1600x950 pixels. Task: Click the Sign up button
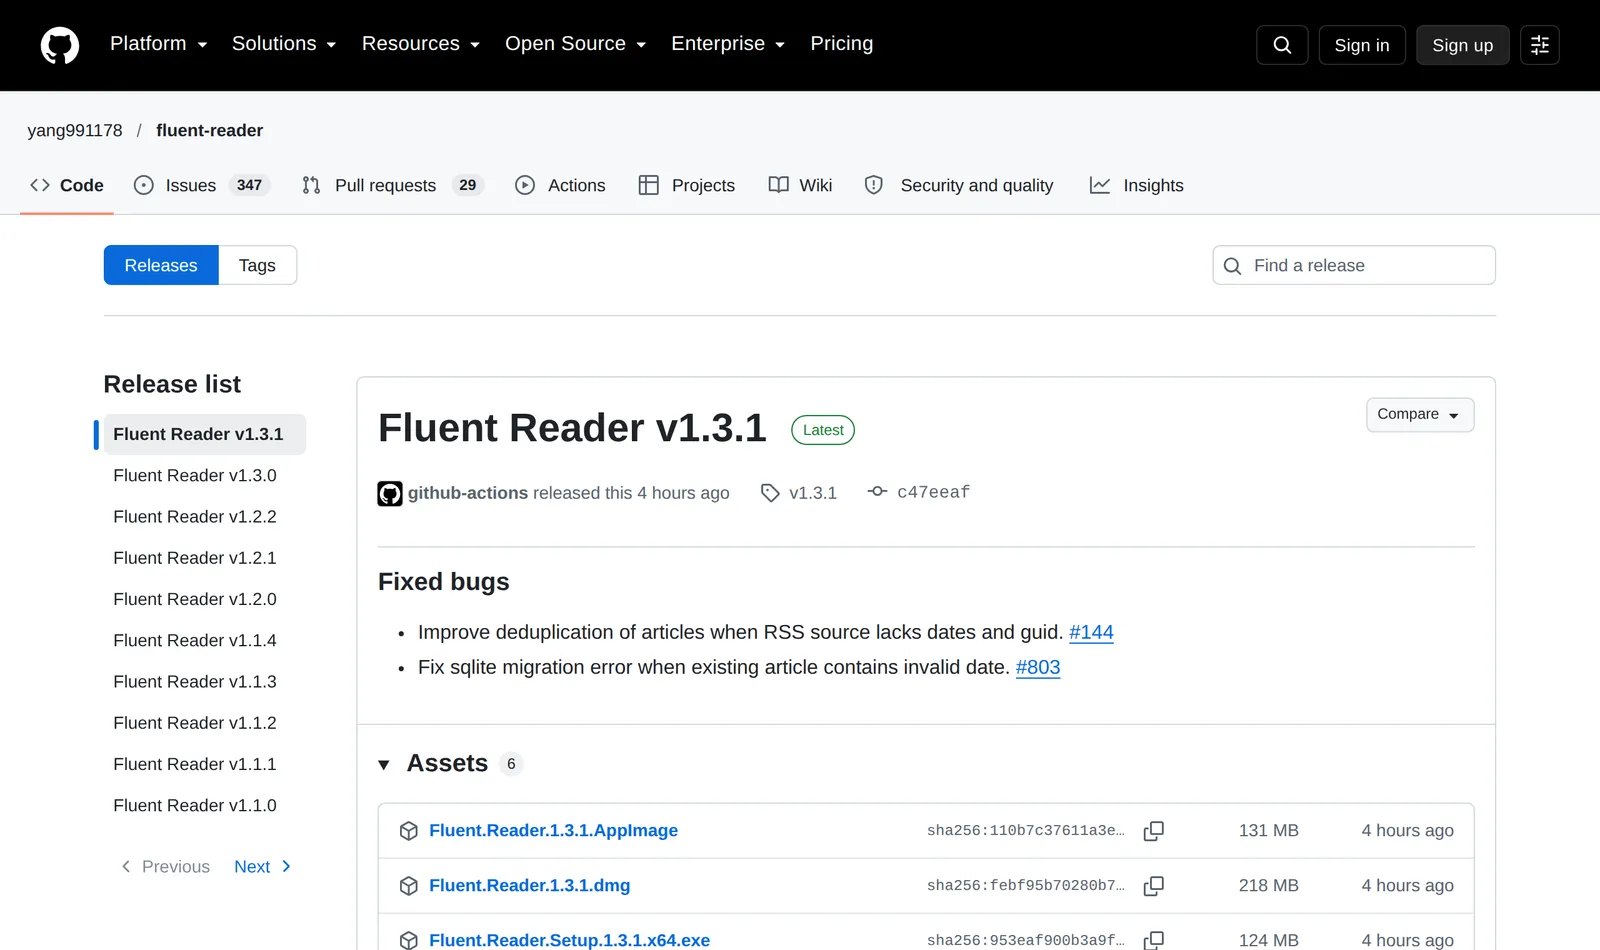[x=1463, y=45]
